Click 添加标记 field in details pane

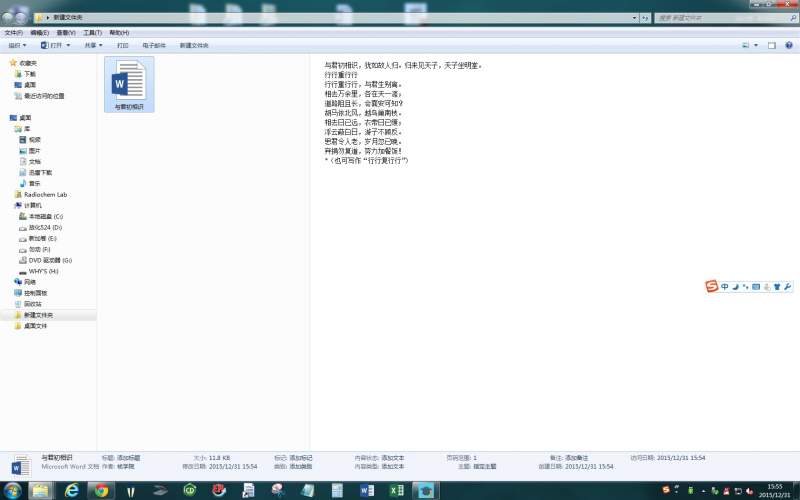[x=301, y=458]
